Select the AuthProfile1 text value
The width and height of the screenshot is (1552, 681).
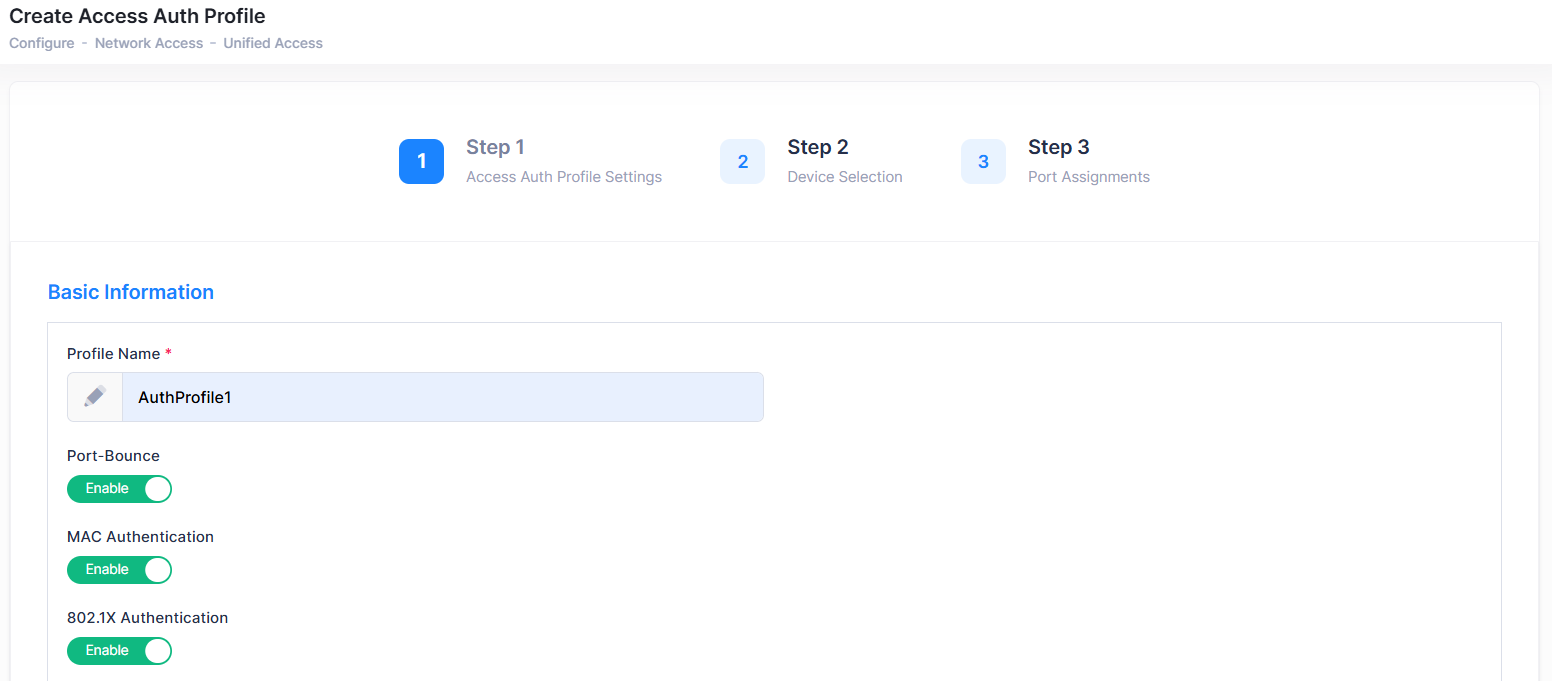click(x=184, y=397)
